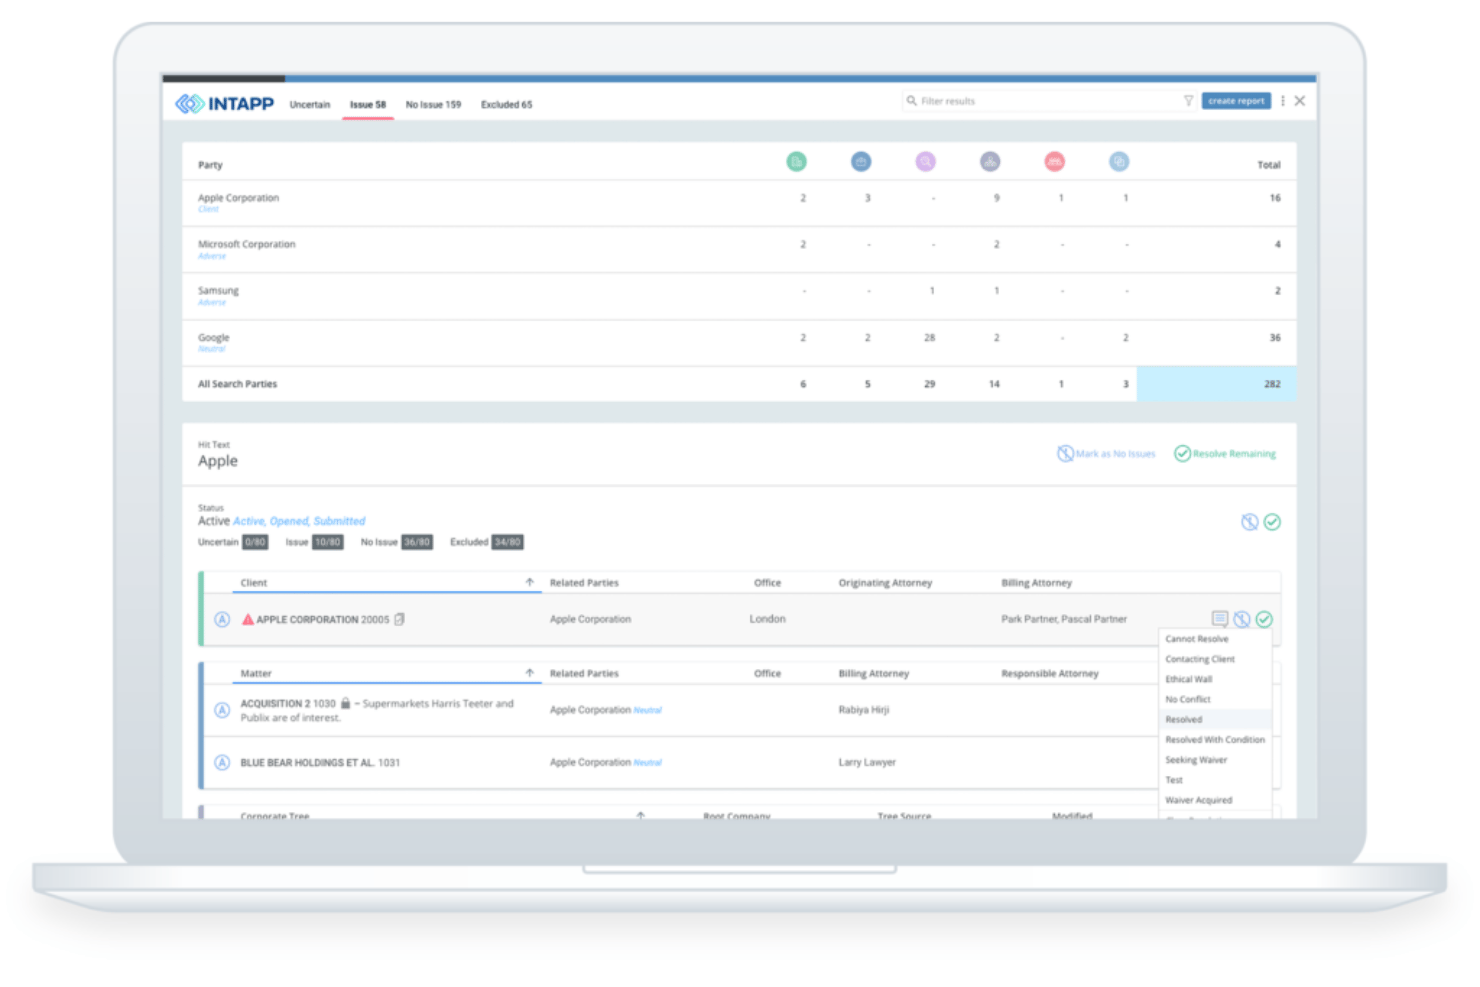Click the filter funnel icon in search box
The height and width of the screenshot is (987, 1480).
1189,101
